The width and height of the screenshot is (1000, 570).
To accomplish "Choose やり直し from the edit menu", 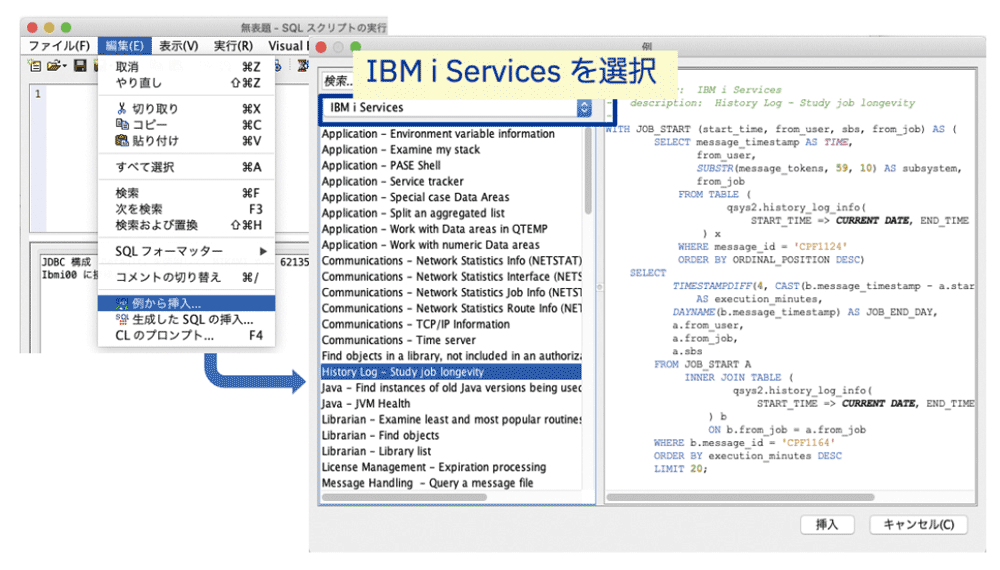I will coord(187,83).
